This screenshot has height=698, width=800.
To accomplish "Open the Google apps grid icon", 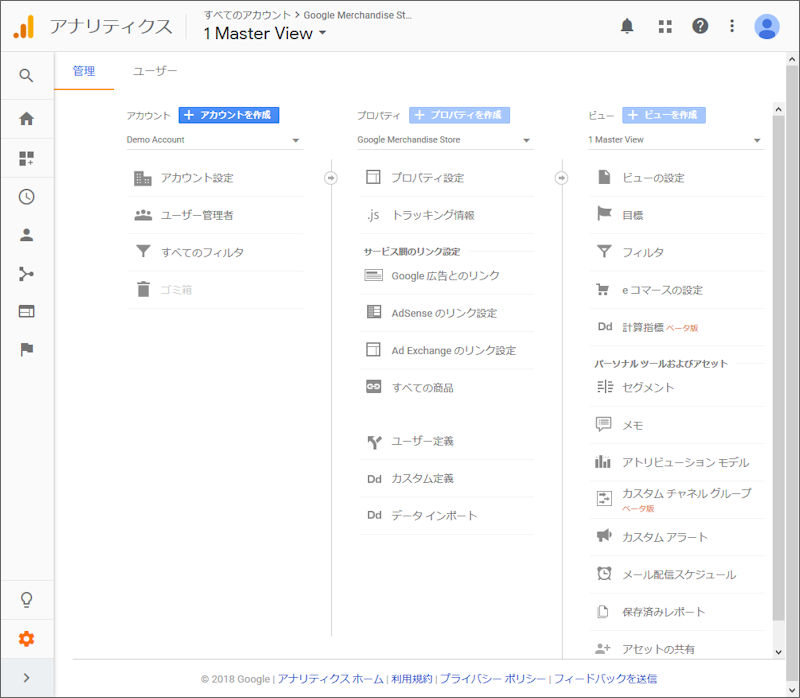I will coord(665,26).
